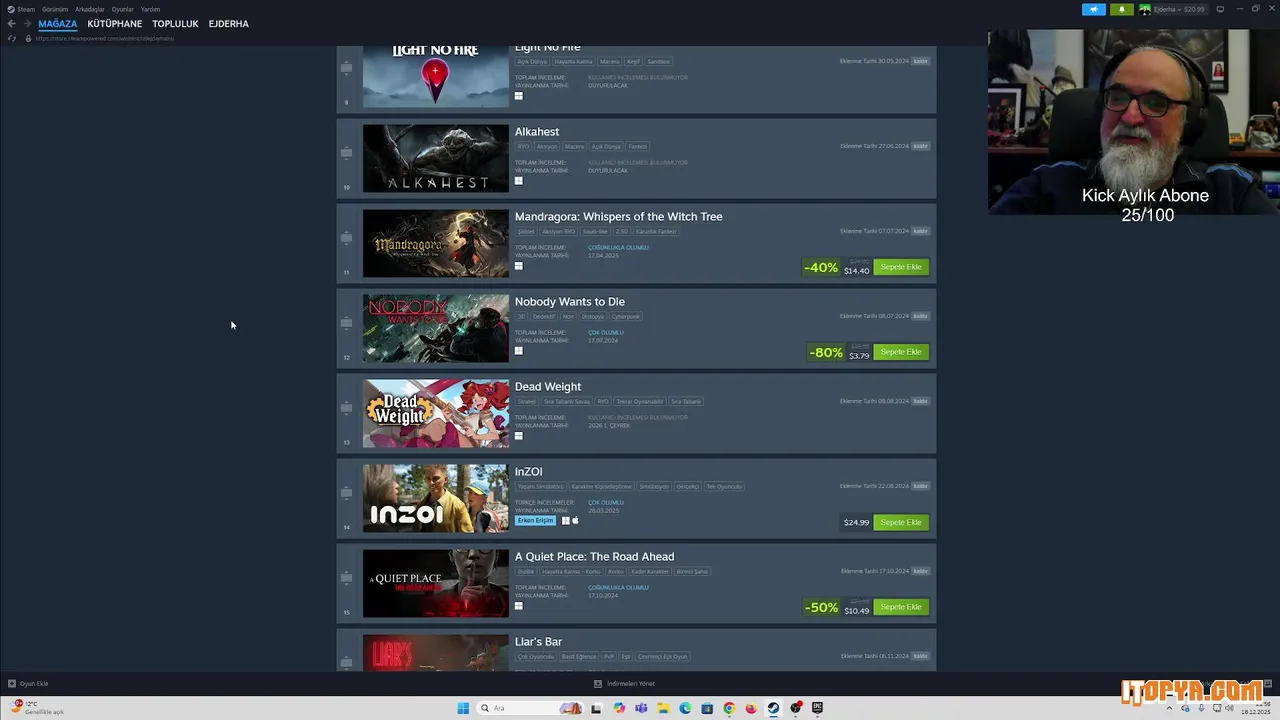Click the Windows platform icon under Alkahest
The width and height of the screenshot is (1280, 720).
coord(519,181)
